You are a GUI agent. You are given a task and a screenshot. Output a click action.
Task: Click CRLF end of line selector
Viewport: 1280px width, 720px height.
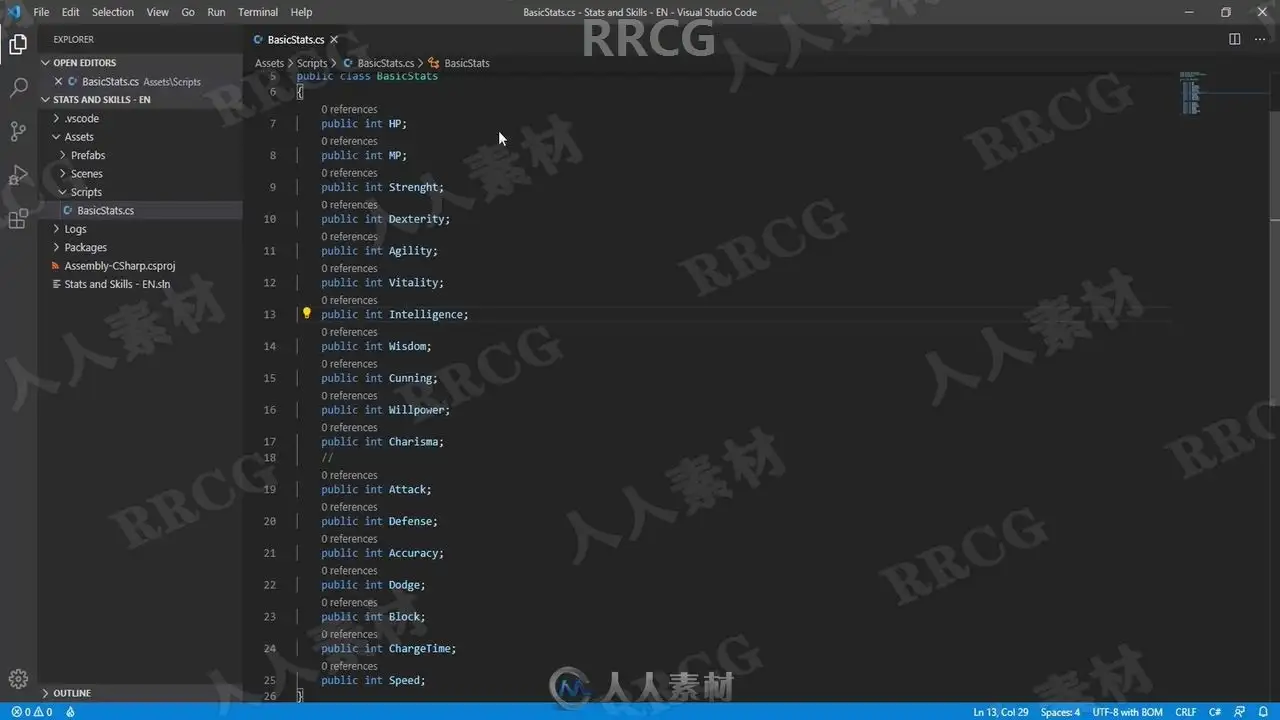pyautogui.click(x=1186, y=712)
